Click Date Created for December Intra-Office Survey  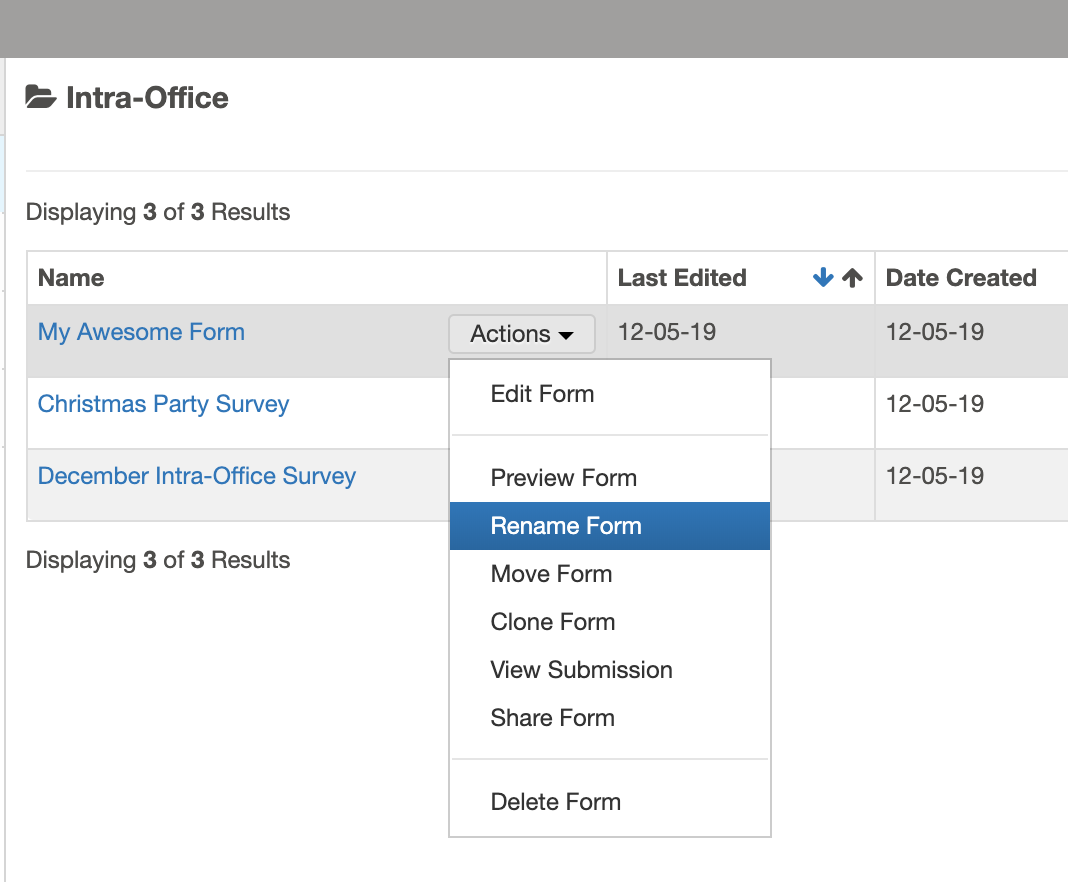934,476
